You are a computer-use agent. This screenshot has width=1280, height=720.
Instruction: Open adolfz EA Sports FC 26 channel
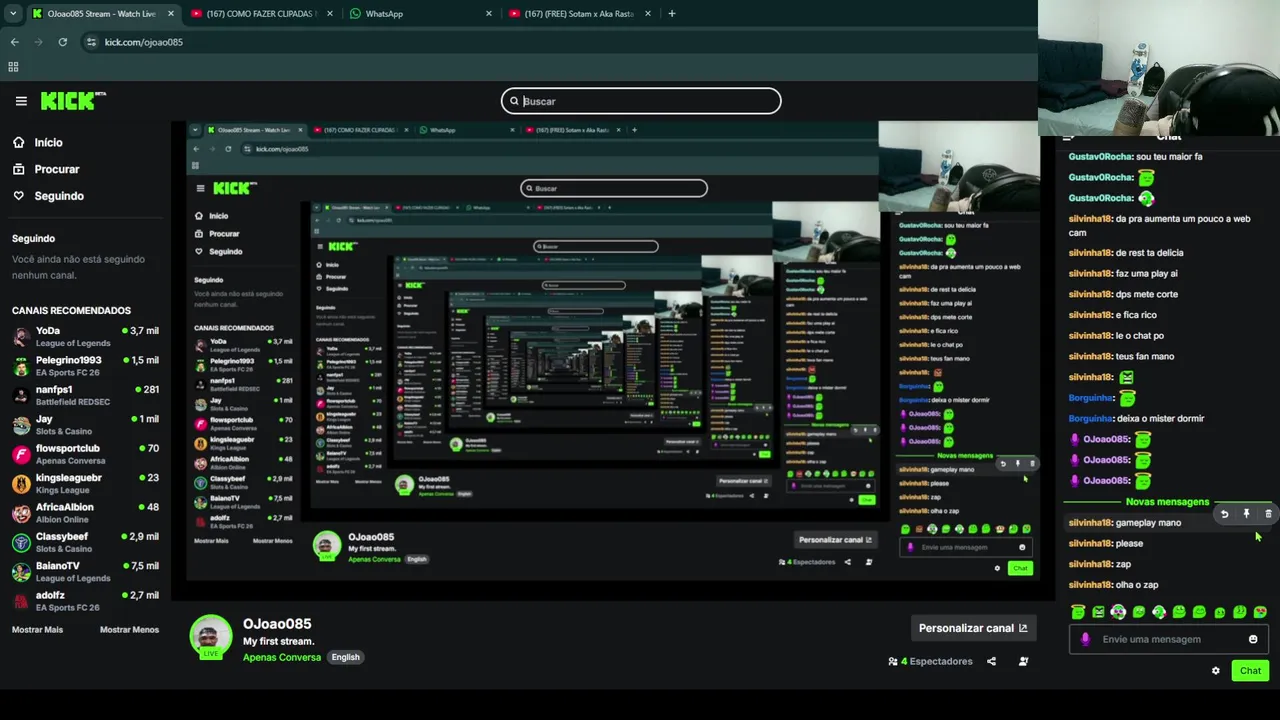point(85,601)
